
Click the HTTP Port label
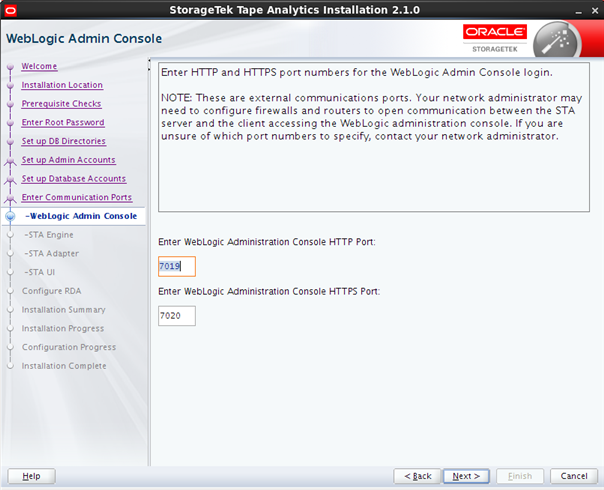click(x=267, y=242)
